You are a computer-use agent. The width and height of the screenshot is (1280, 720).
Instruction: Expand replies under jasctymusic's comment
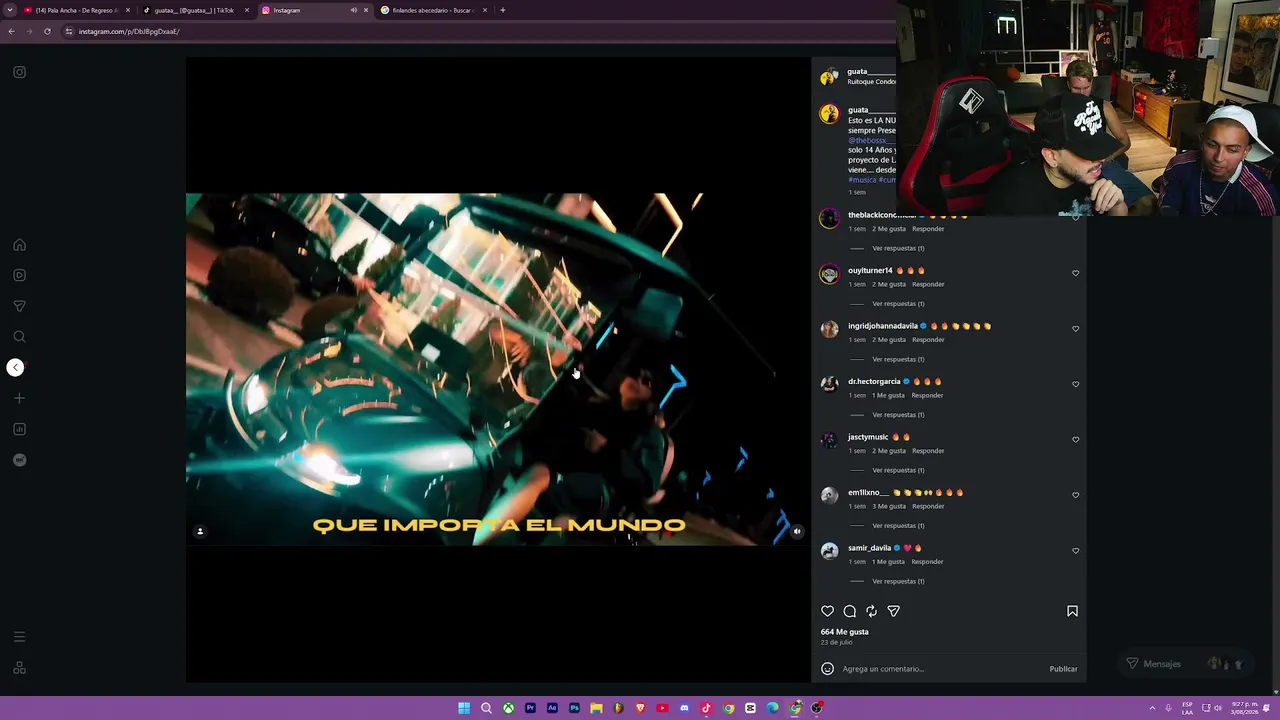tap(898, 470)
